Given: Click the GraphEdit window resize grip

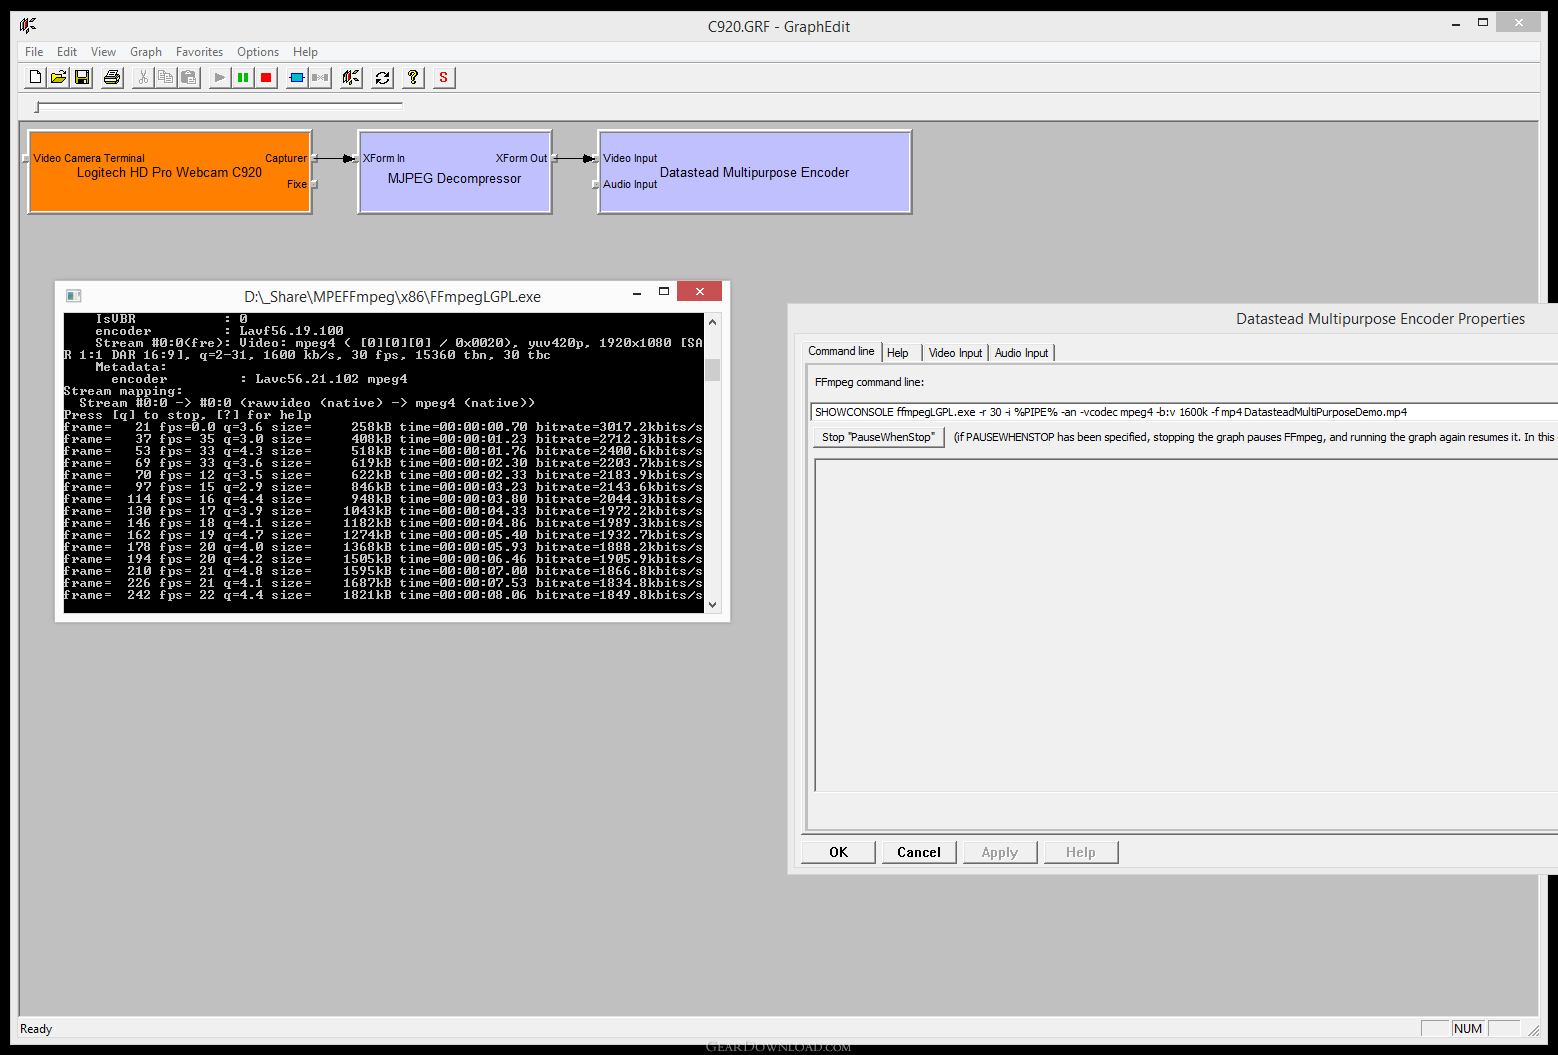Looking at the screenshot, I should click(1532, 1030).
